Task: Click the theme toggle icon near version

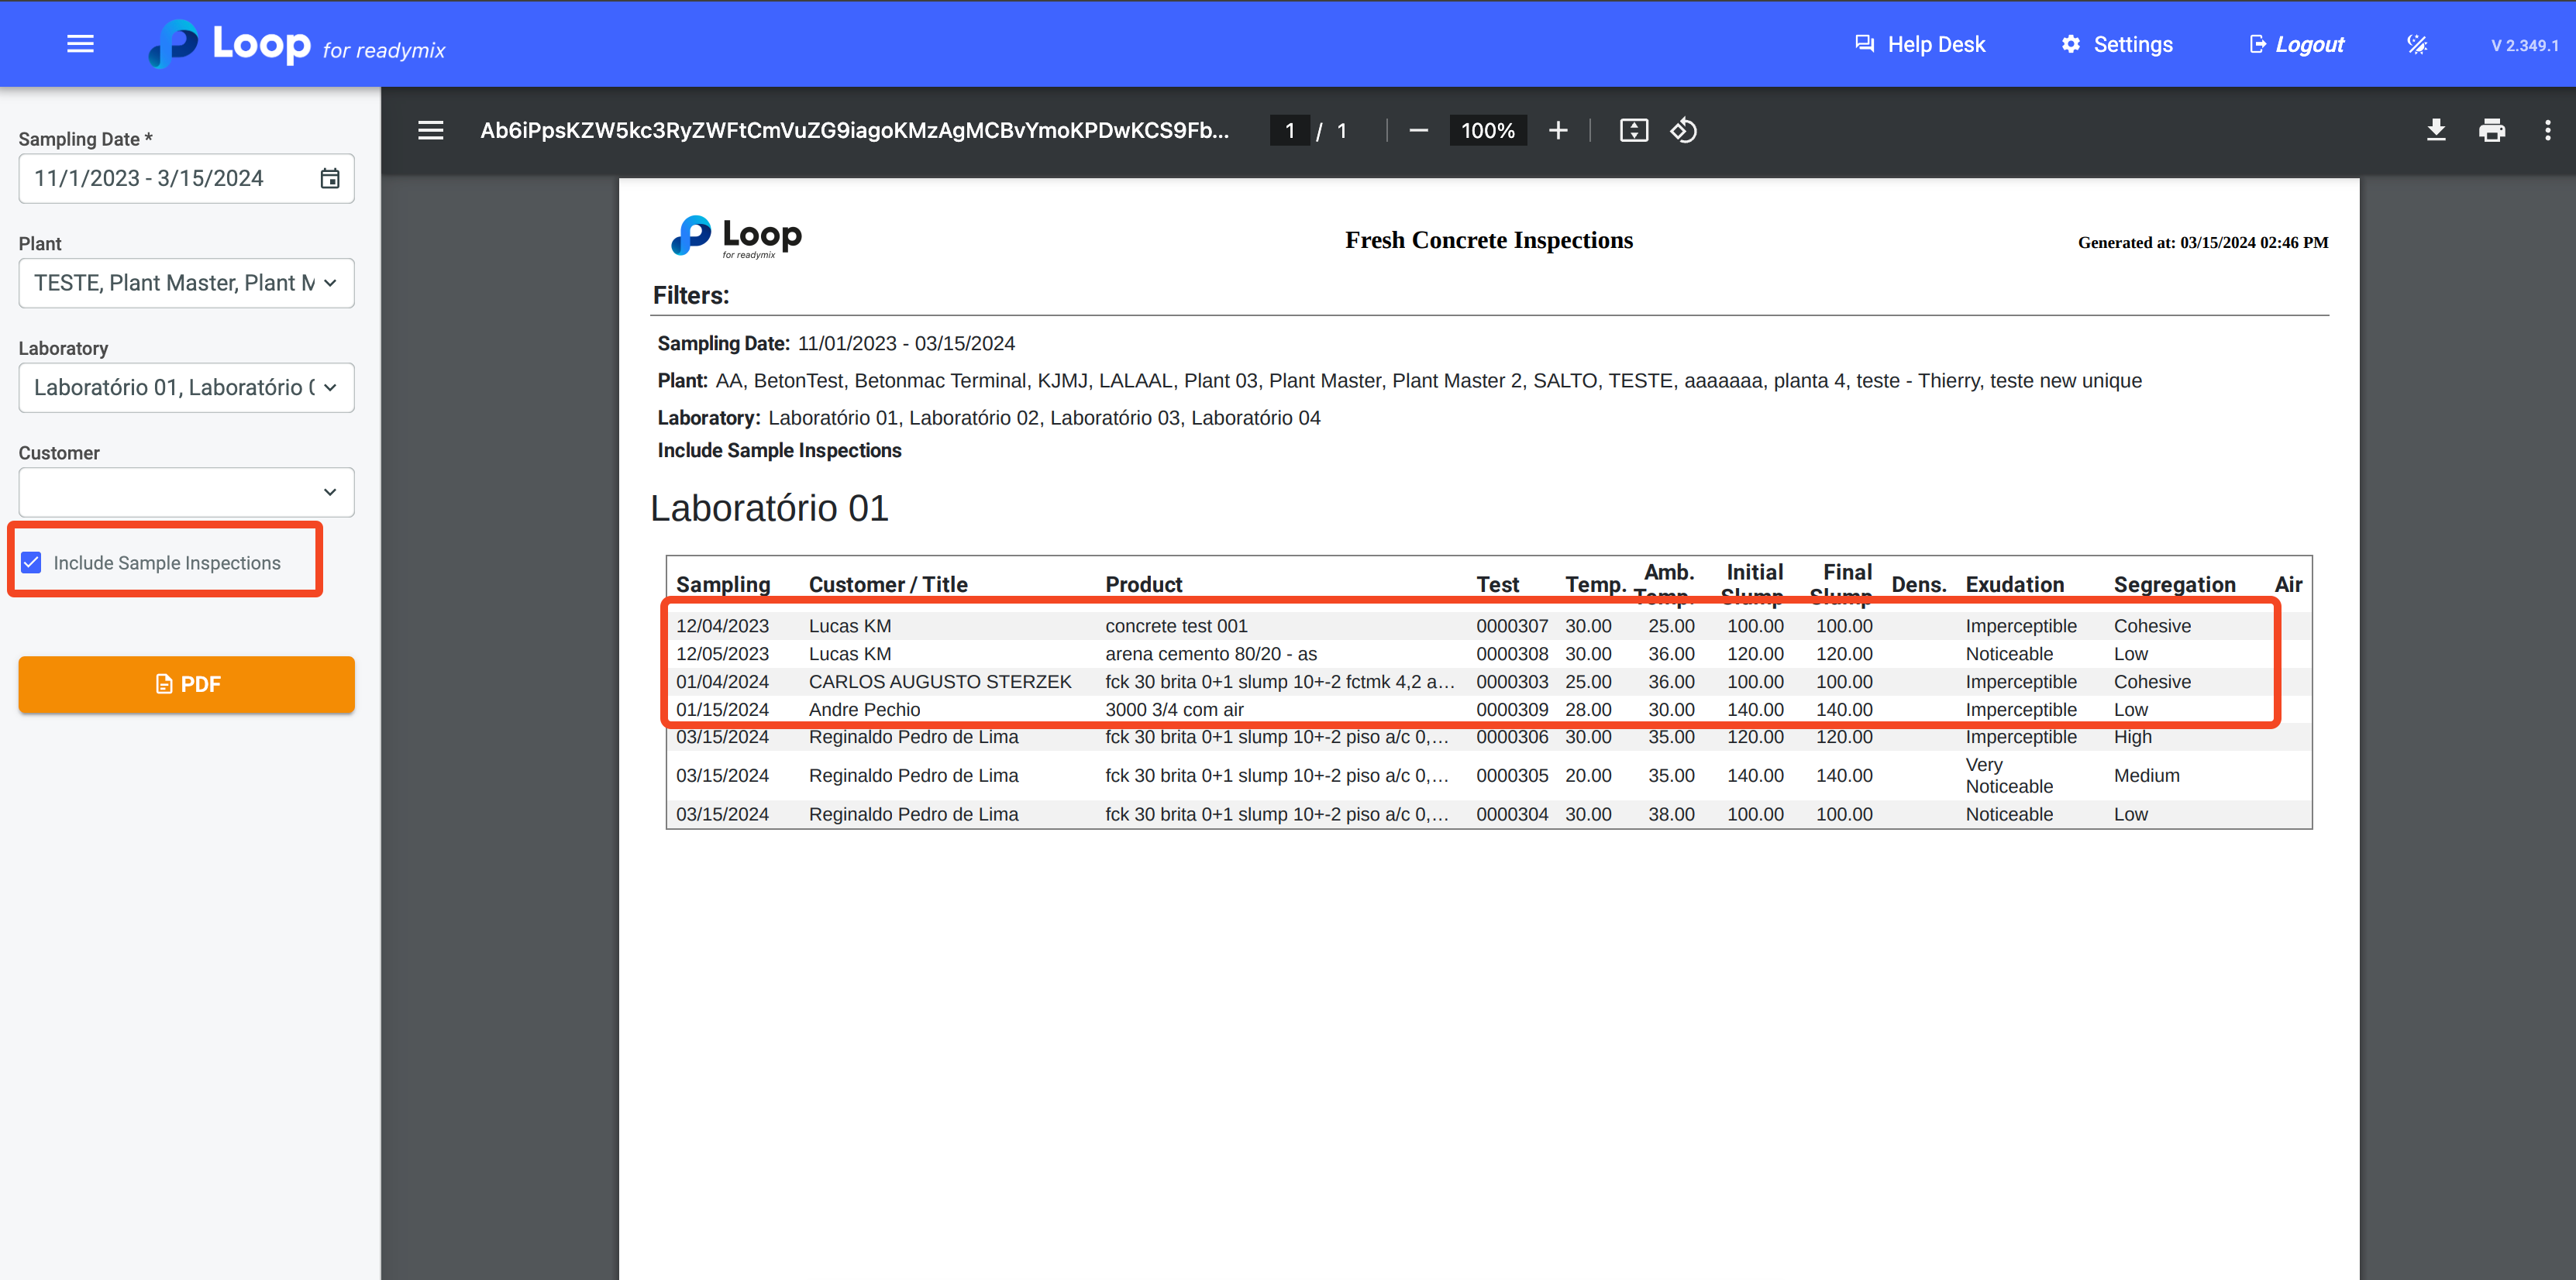Action: 2417,45
